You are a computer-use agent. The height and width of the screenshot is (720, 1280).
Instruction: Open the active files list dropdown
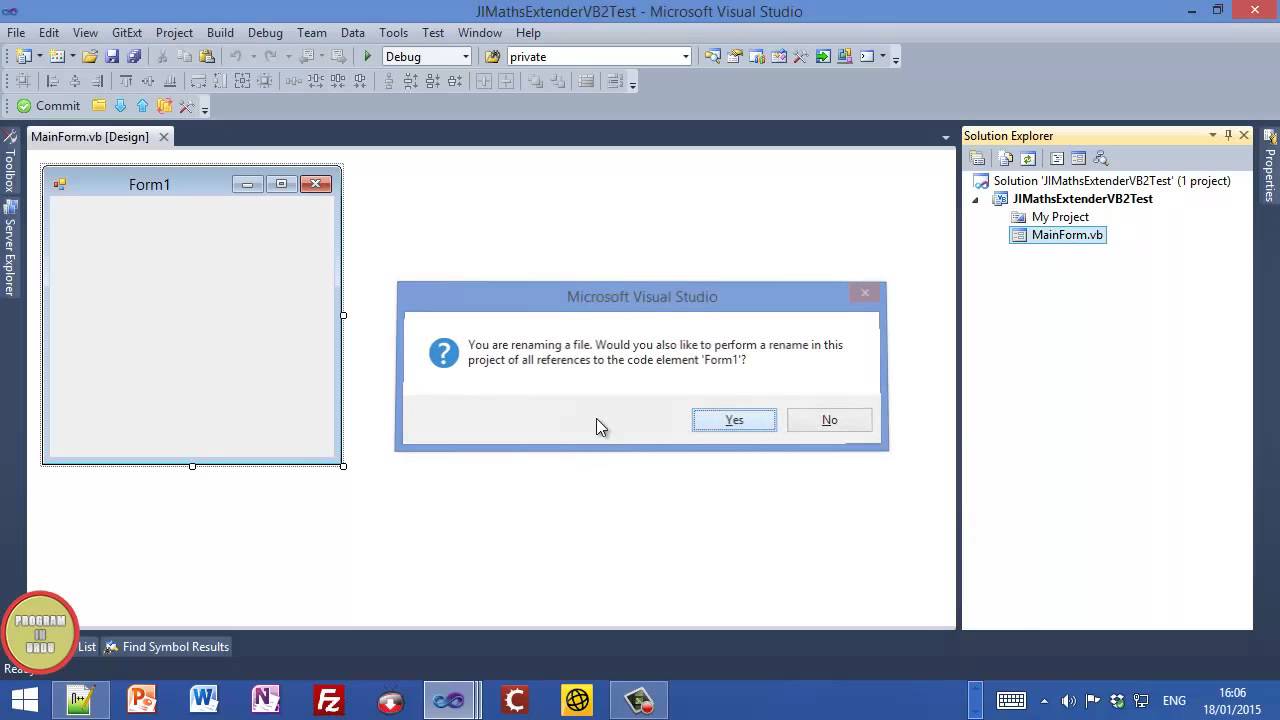pyautogui.click(x=946, y=137)
